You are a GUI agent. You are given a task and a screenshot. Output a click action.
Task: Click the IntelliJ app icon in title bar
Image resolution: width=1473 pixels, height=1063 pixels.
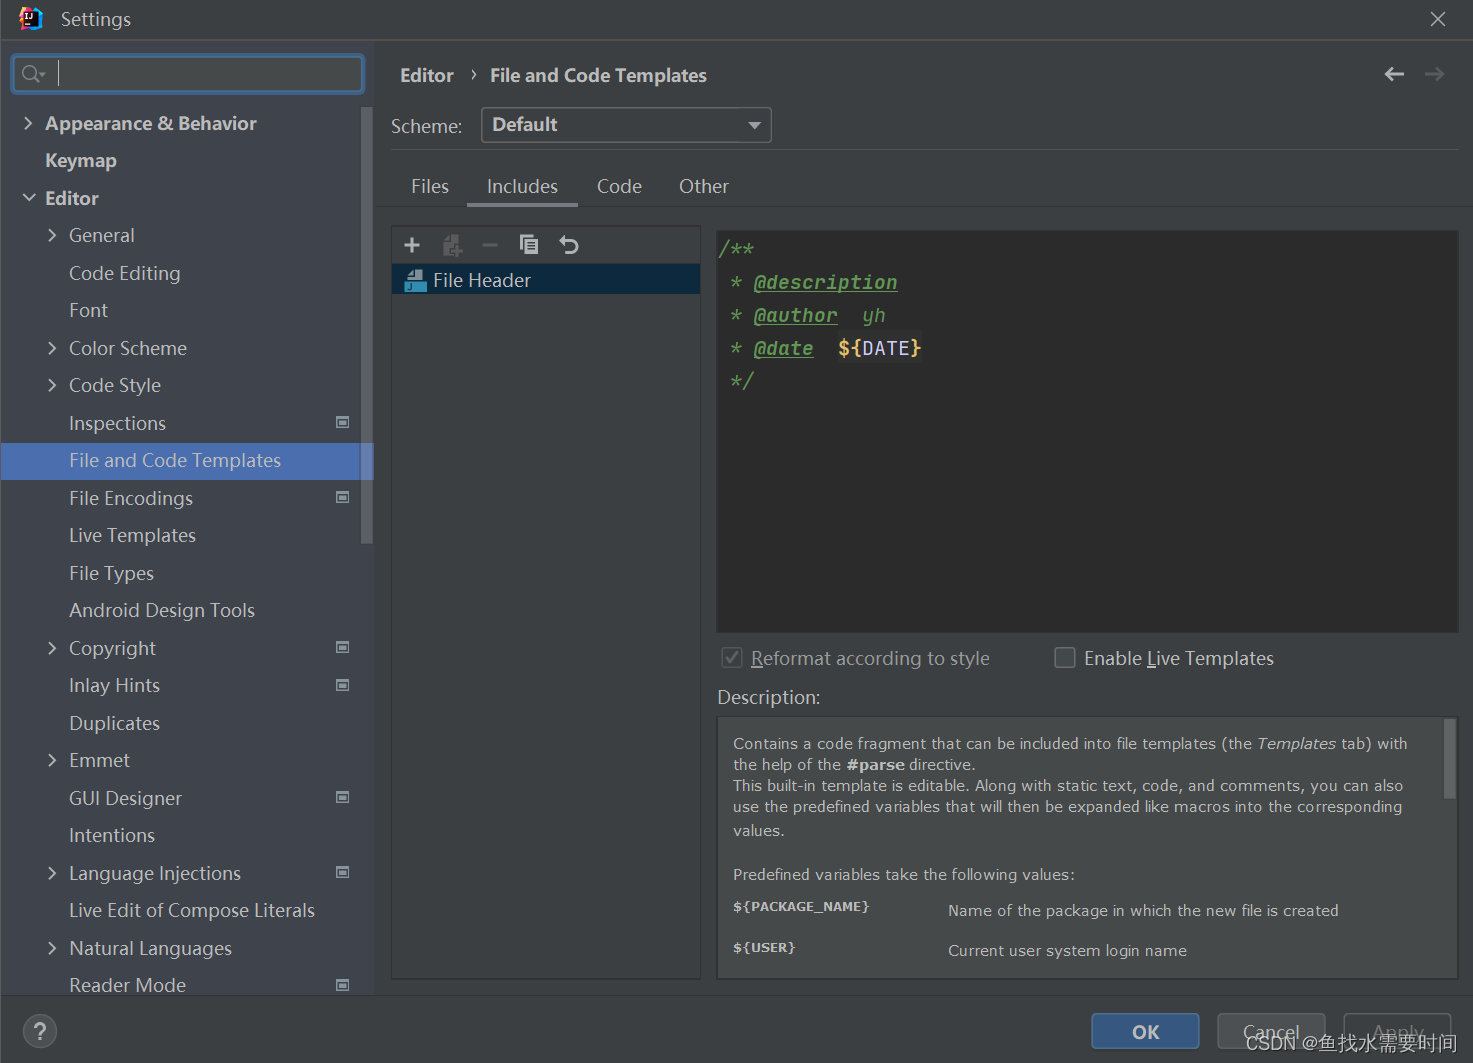point(31,19)
